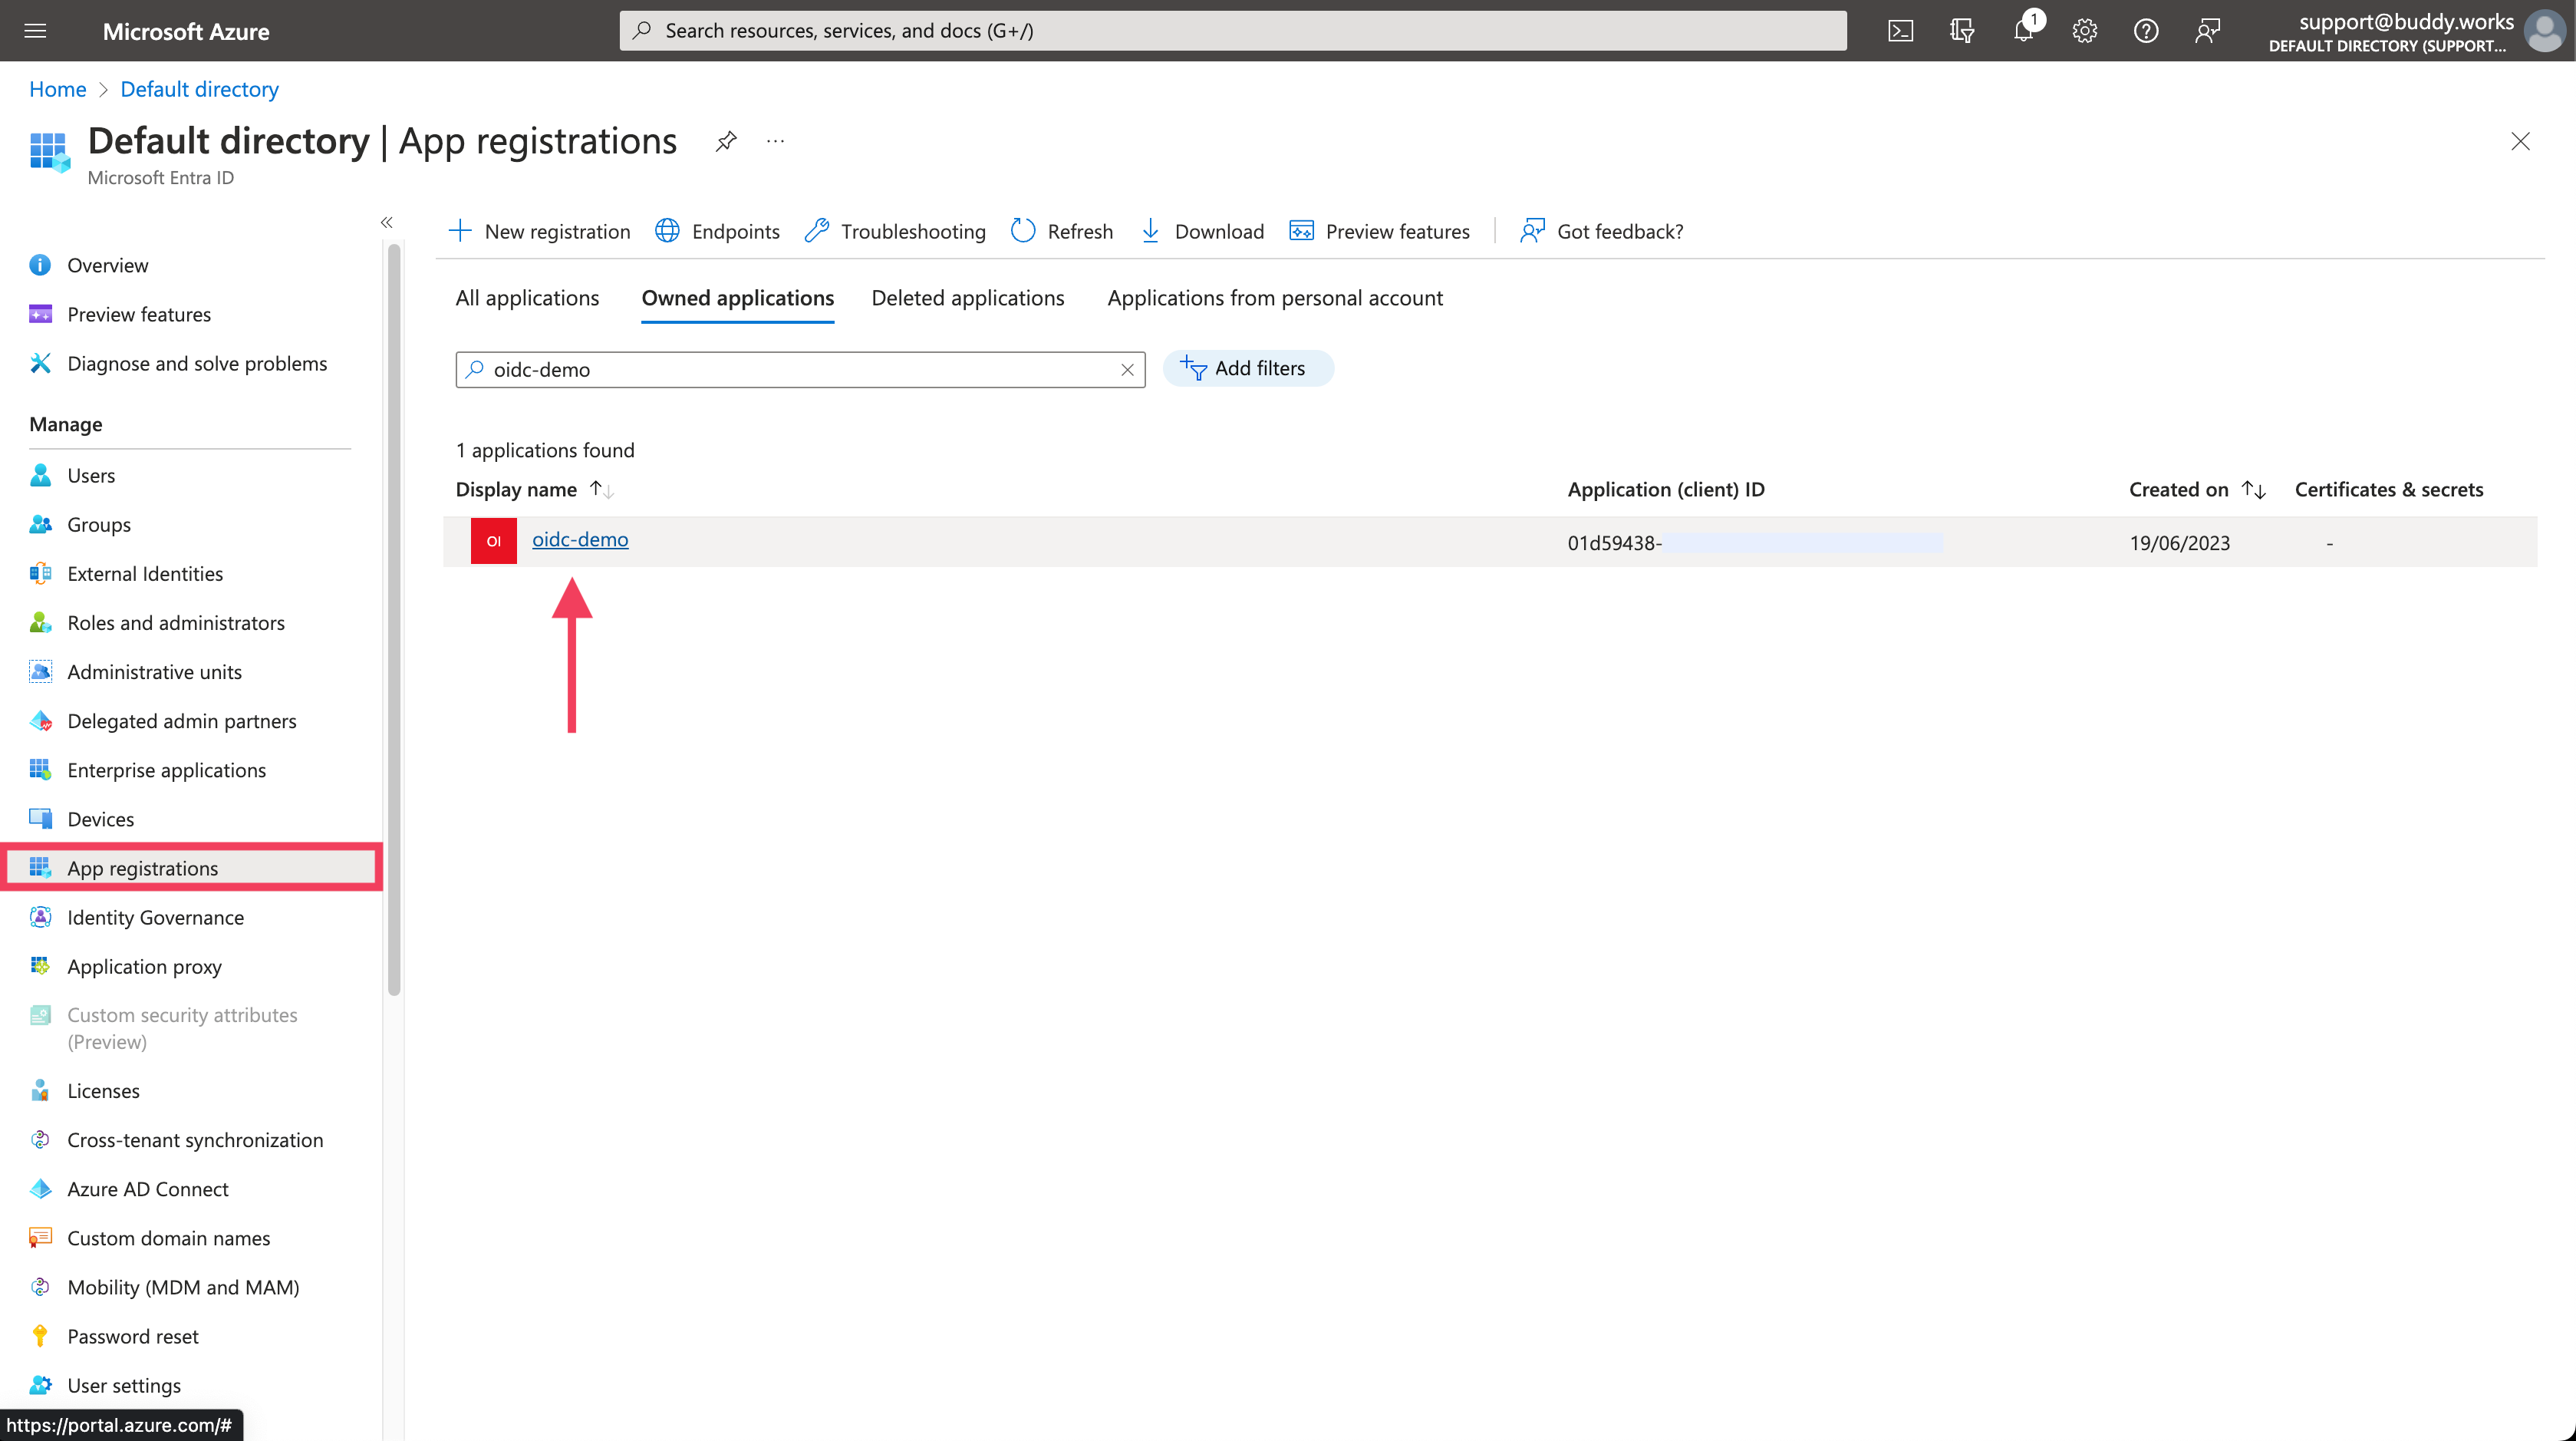This screenshot has width=2576, height=1441.
Task: Sort by Display name column
Action: (534, 489)
